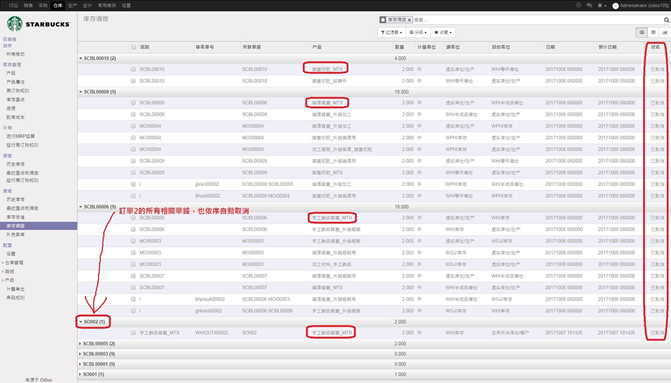Tick the SCBL00007 row checkbox with MTS product
Viewport: 671px width, 383px height.
[133, 288]
